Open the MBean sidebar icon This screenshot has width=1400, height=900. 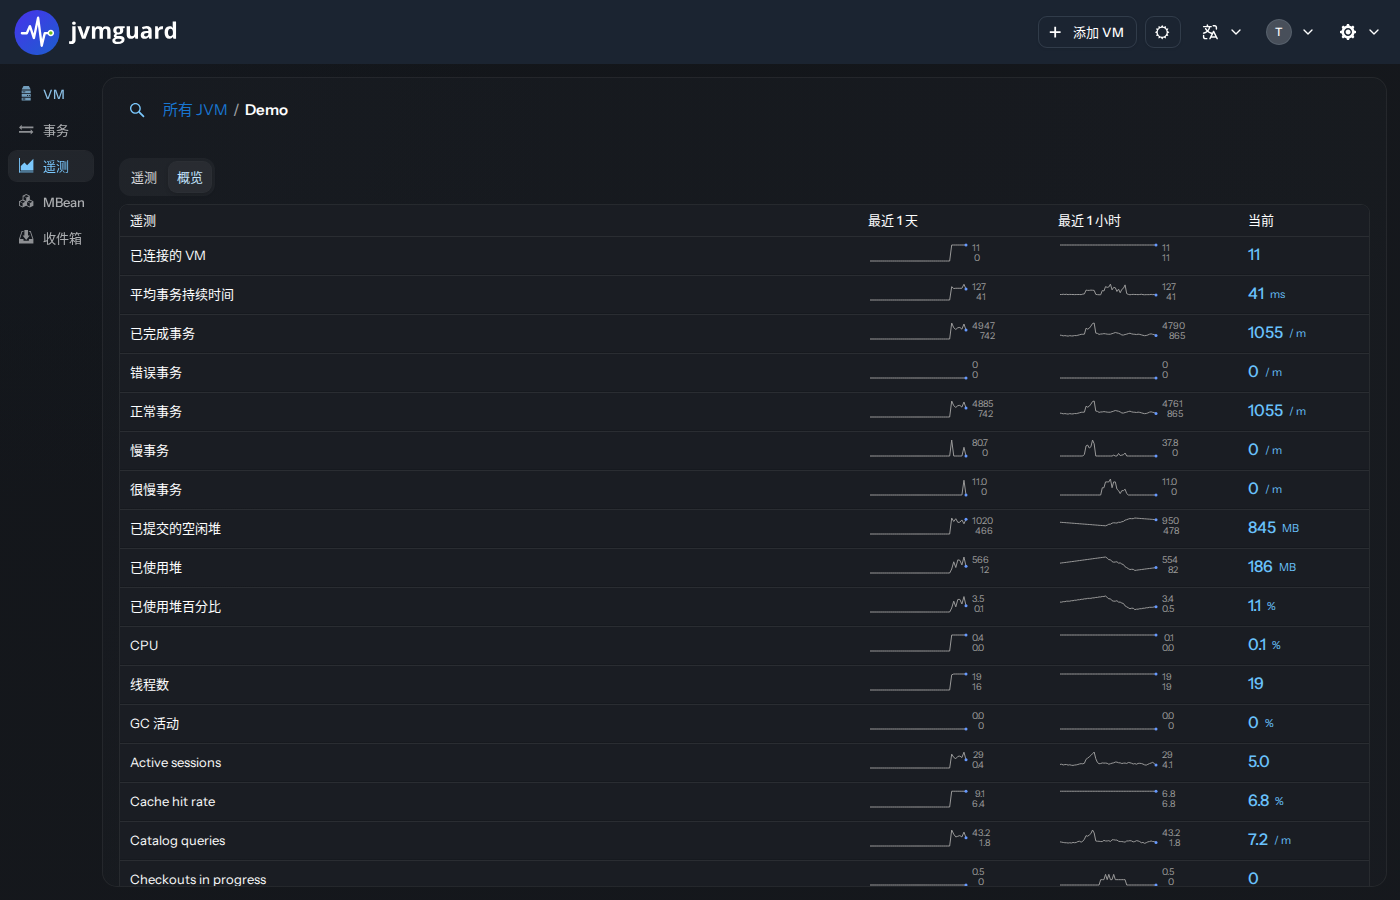click(x=26, y=202)
